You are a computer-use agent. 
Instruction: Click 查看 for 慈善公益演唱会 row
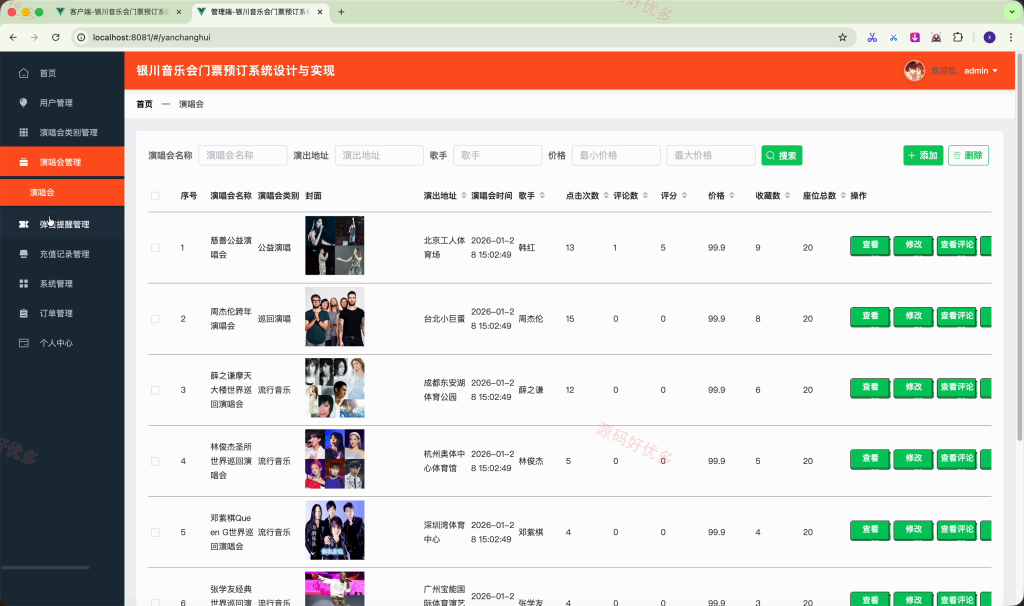pos(870,245)
